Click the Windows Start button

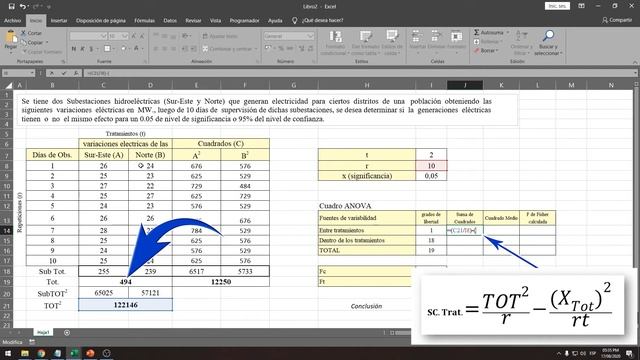(8, 353)
